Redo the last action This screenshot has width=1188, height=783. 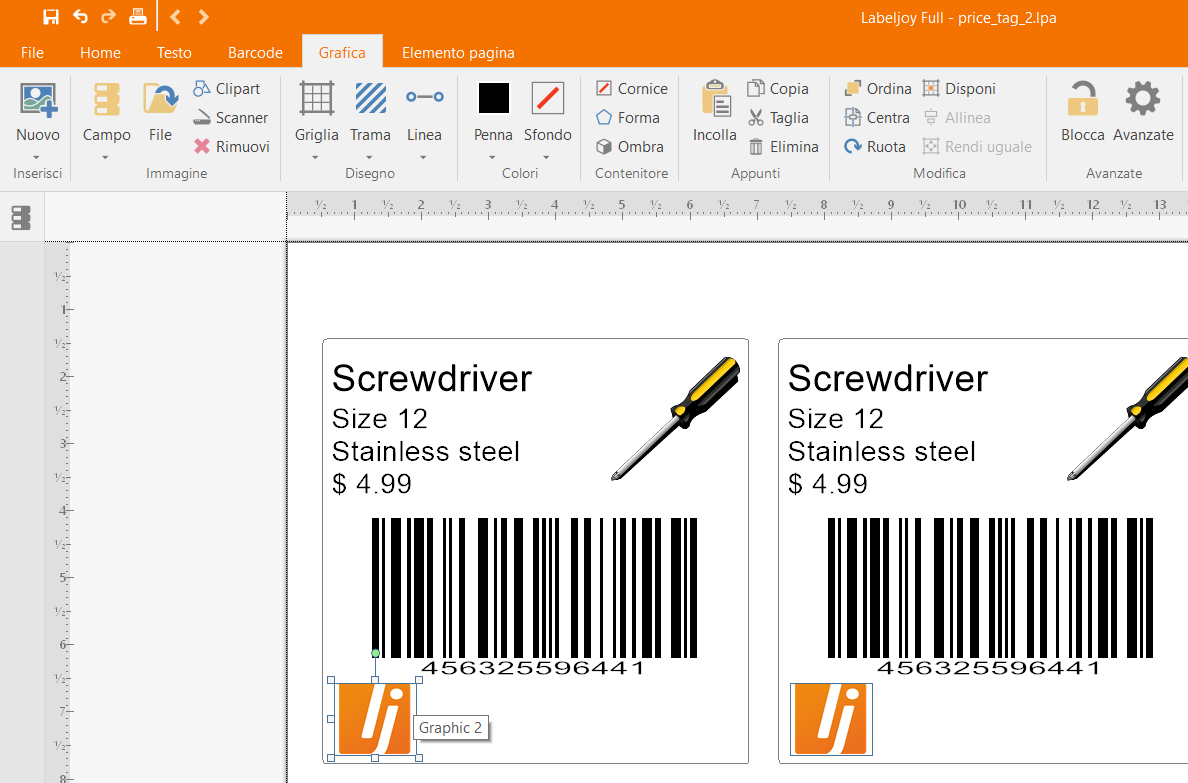(x=108, y=17)
